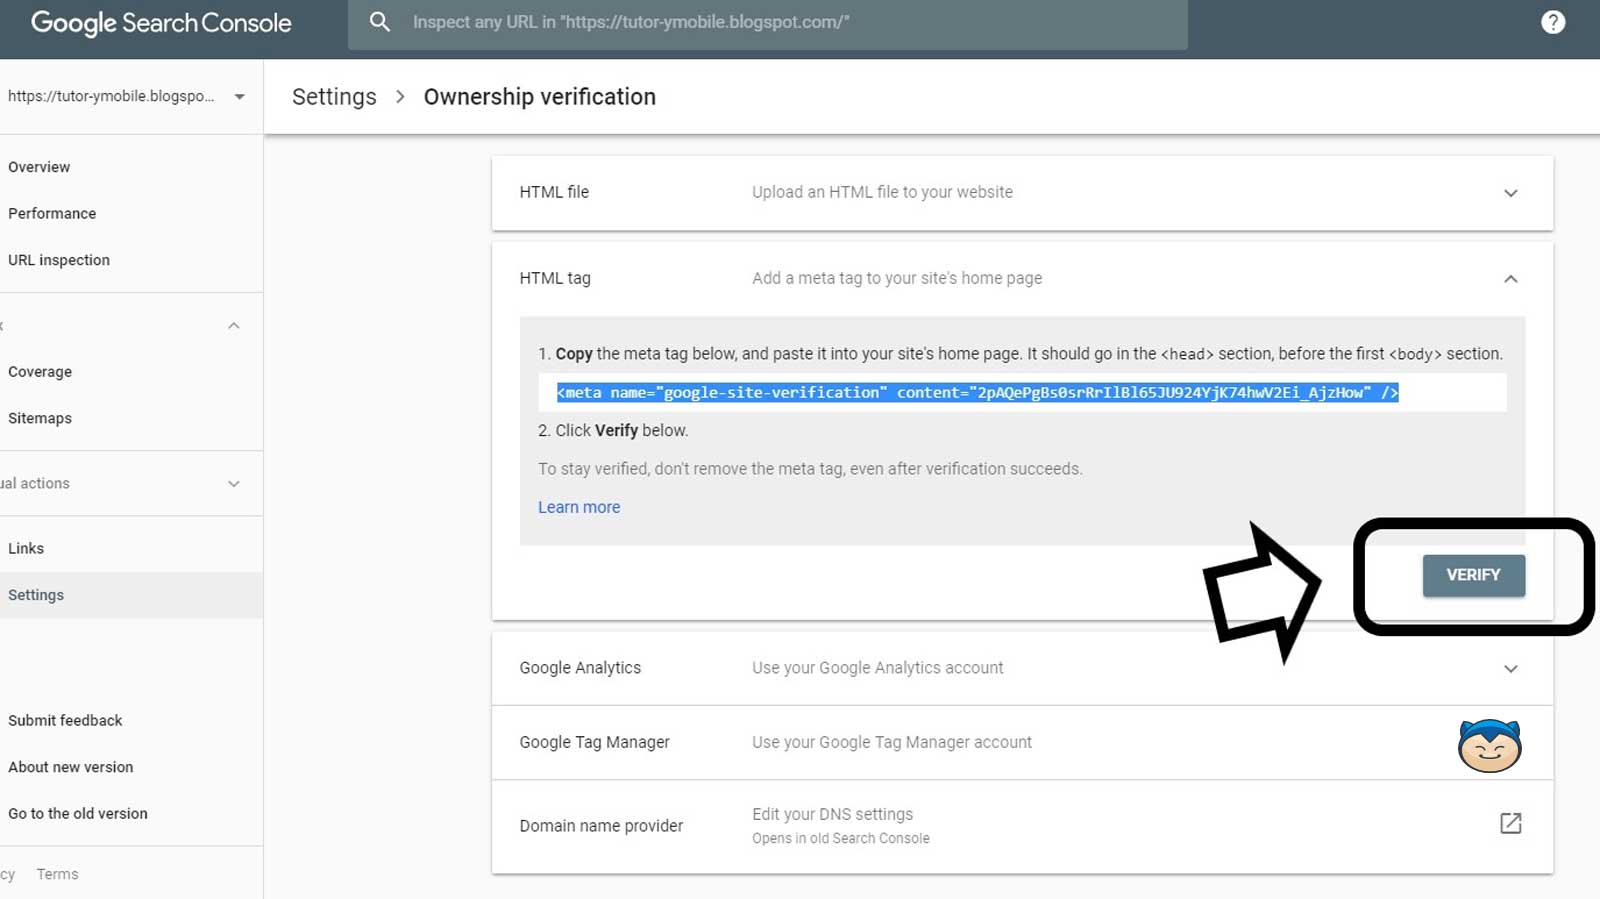Expand the Google Analytics method

coord(1510,669)
